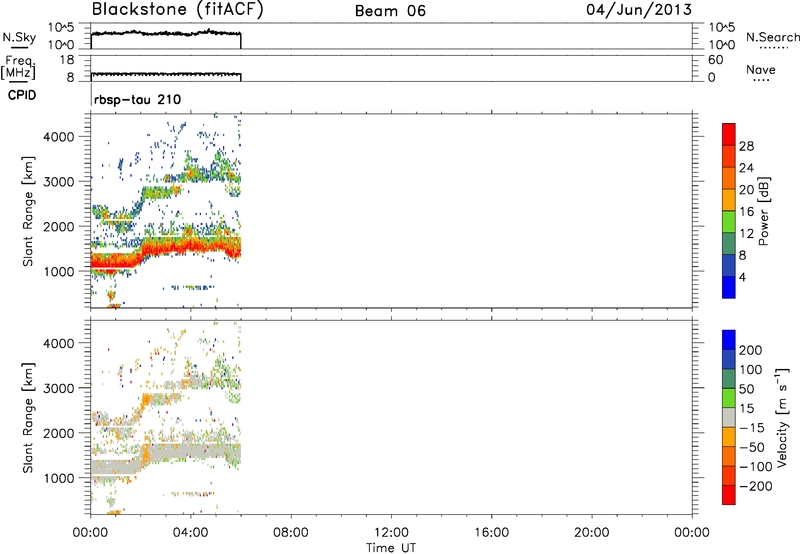Click the 1000 label on velocity panel
Screen dimensions: 800x554
click(x=59, y=479)
